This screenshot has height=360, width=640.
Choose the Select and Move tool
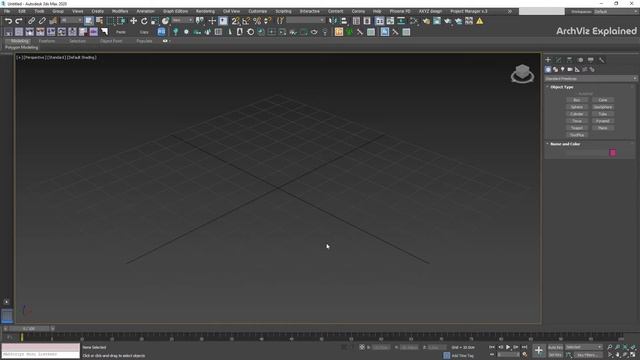[133, 21]
